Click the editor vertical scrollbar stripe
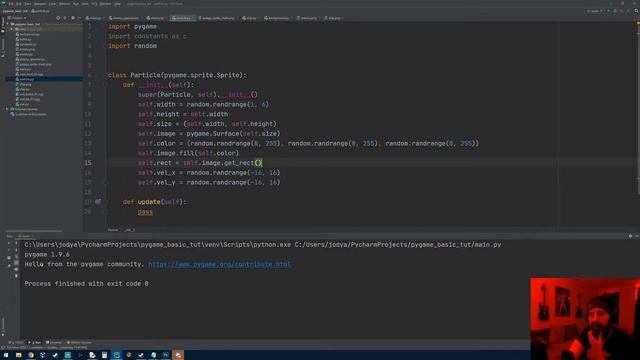Viewport: 640px width, 360px height. 638,110
